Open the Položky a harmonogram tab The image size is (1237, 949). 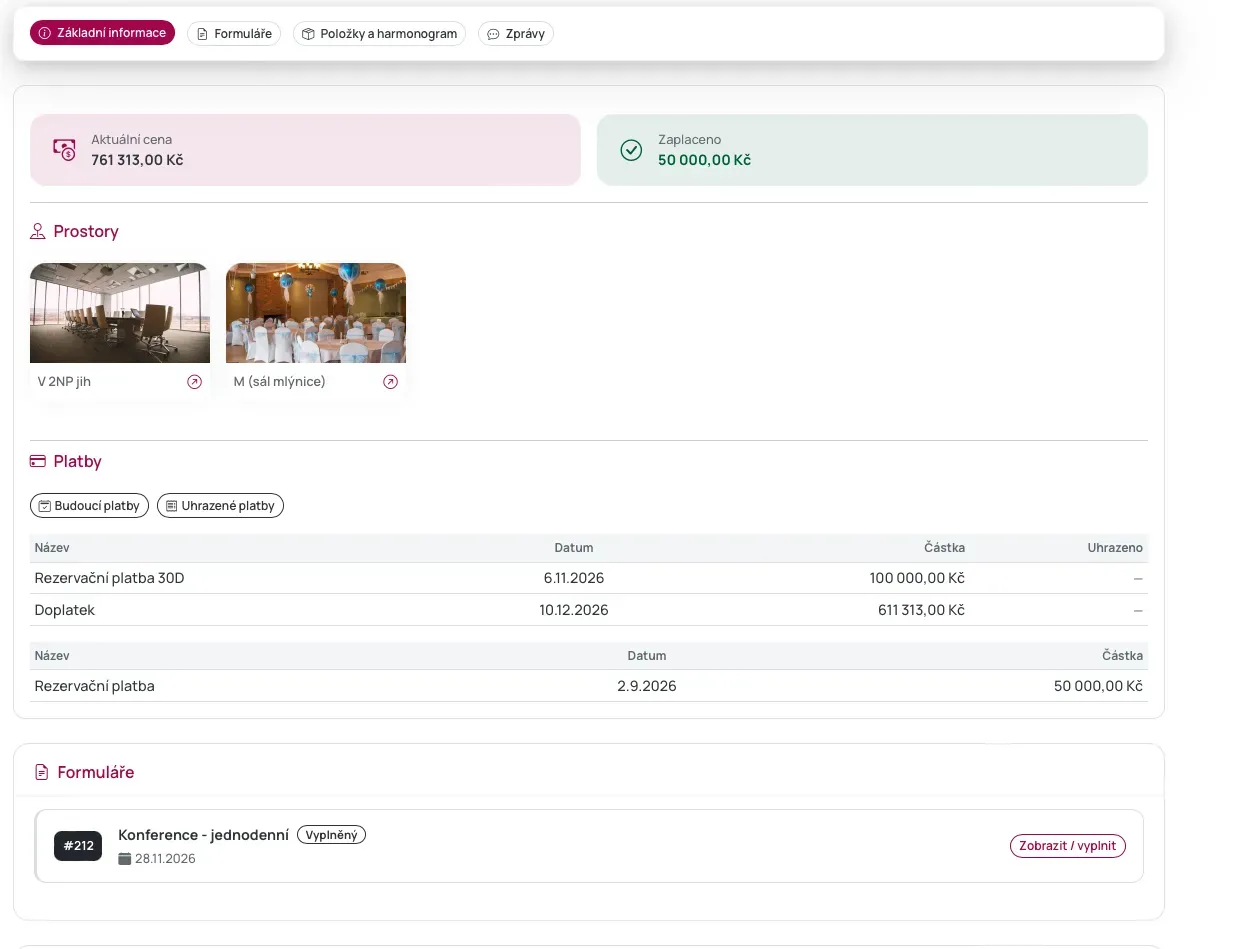379,34
